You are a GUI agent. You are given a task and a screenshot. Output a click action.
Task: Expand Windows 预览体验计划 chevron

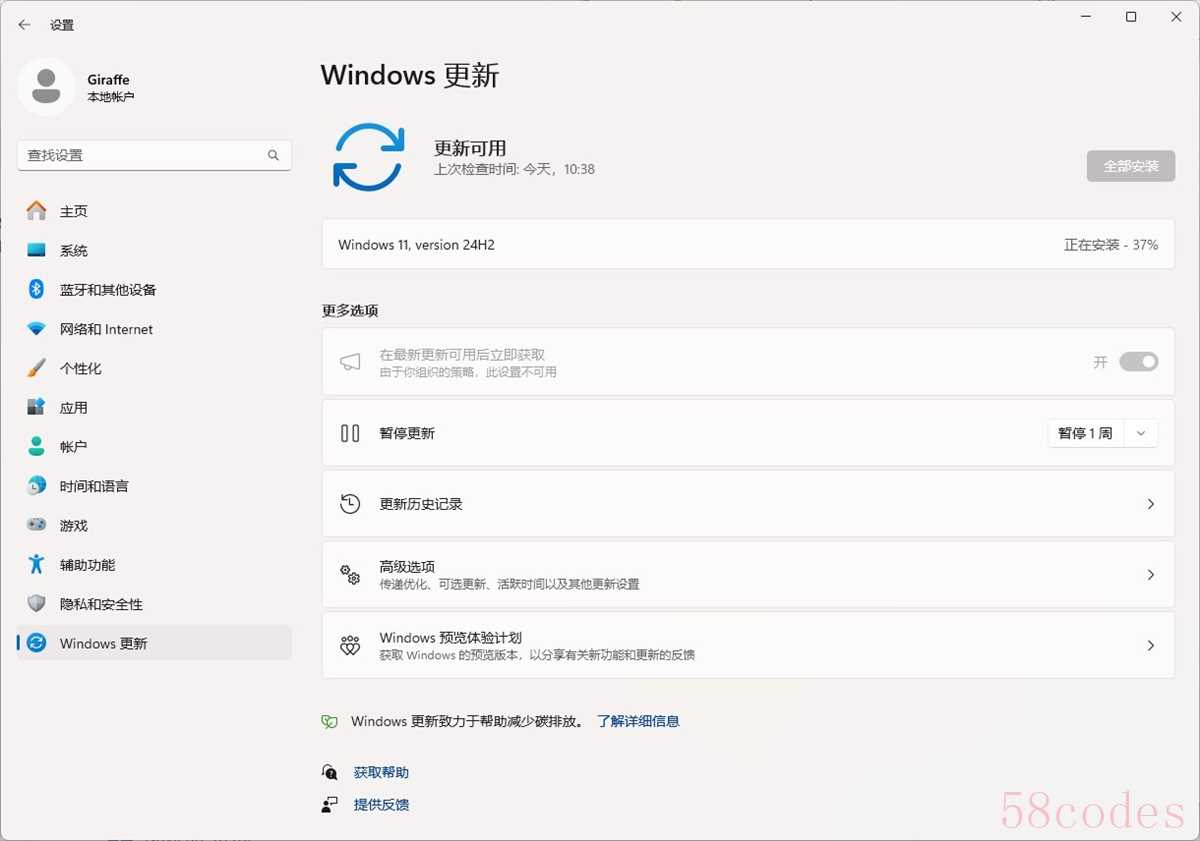[x=1151, y=646]
